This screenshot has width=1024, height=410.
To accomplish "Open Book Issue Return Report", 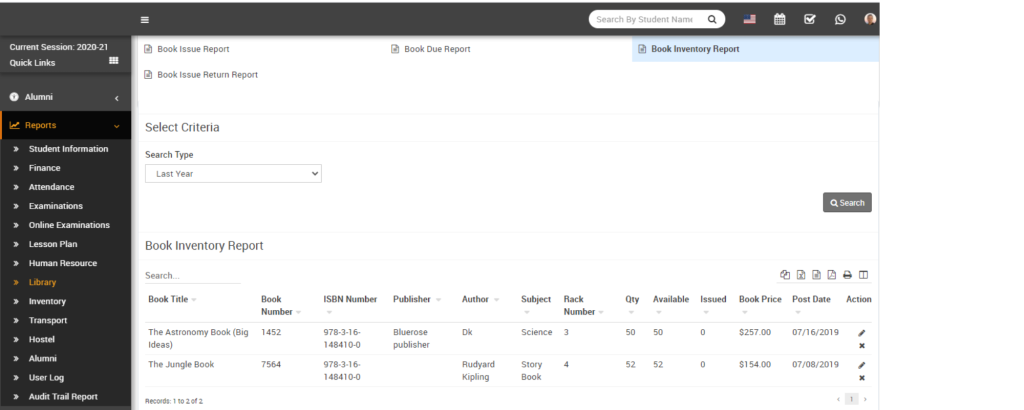I will point(207,75).
